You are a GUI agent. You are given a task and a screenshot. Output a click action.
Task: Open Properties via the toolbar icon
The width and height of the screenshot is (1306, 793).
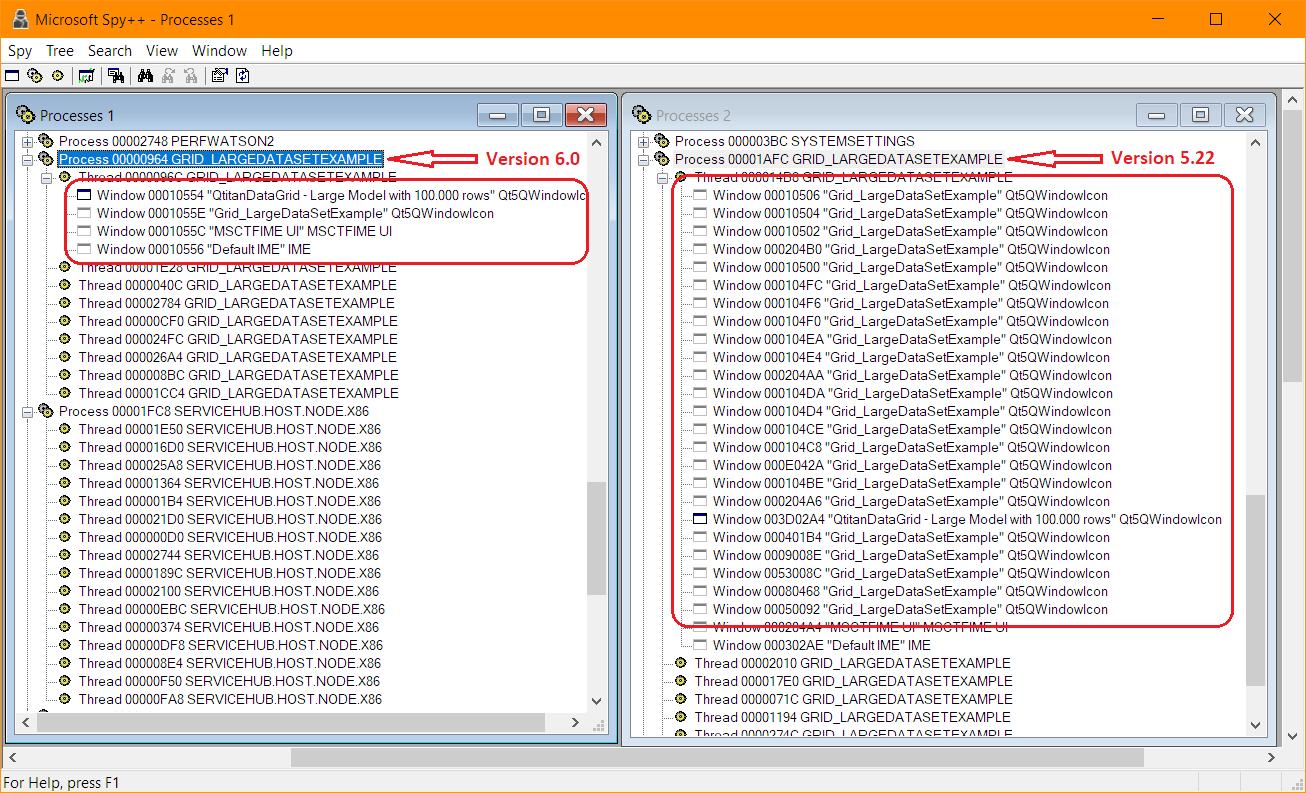(219, 75)
